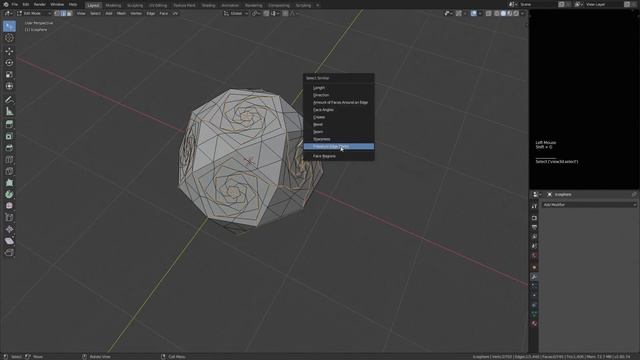
Task: Select the Move tool
Action: pos(9,51)
